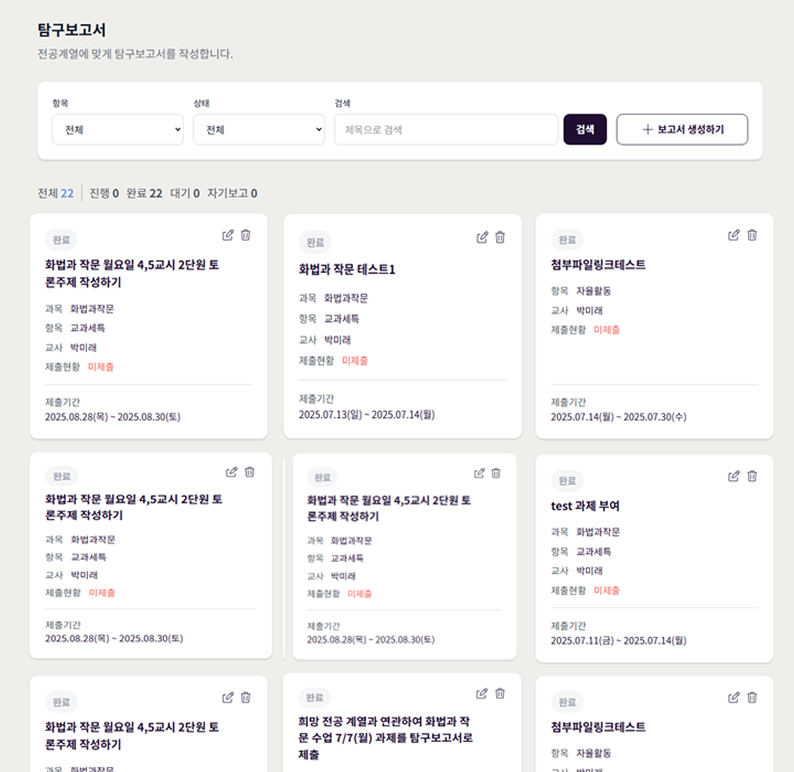Select the 자기보고 0 filter
The image size is (794, 772).
[232, 193]
